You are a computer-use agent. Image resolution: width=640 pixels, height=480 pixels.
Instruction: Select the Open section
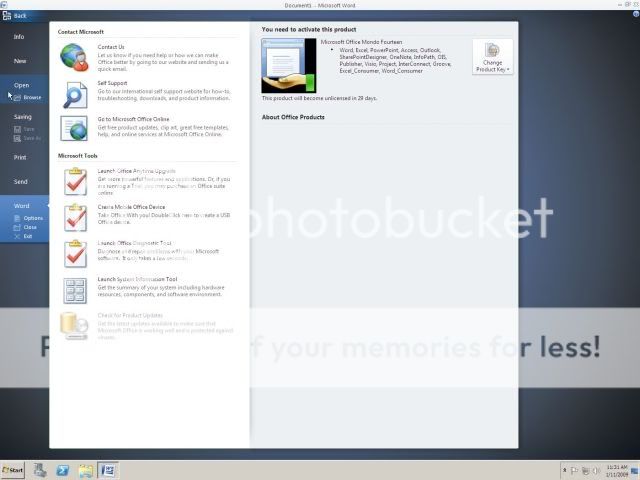tap(21, 85)
